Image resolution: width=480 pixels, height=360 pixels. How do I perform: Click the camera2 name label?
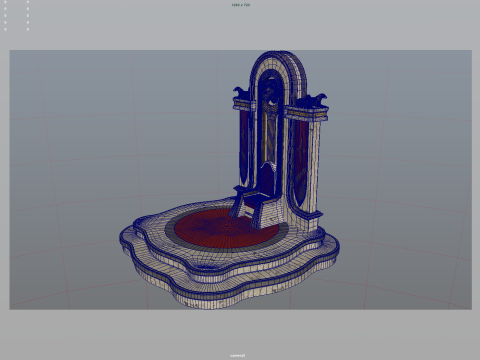tap(239, 355)
